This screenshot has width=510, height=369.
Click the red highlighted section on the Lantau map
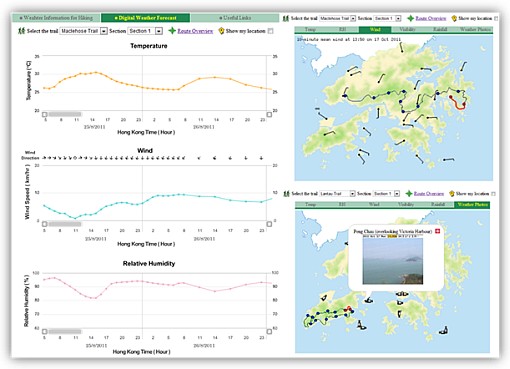click(348, 309)
